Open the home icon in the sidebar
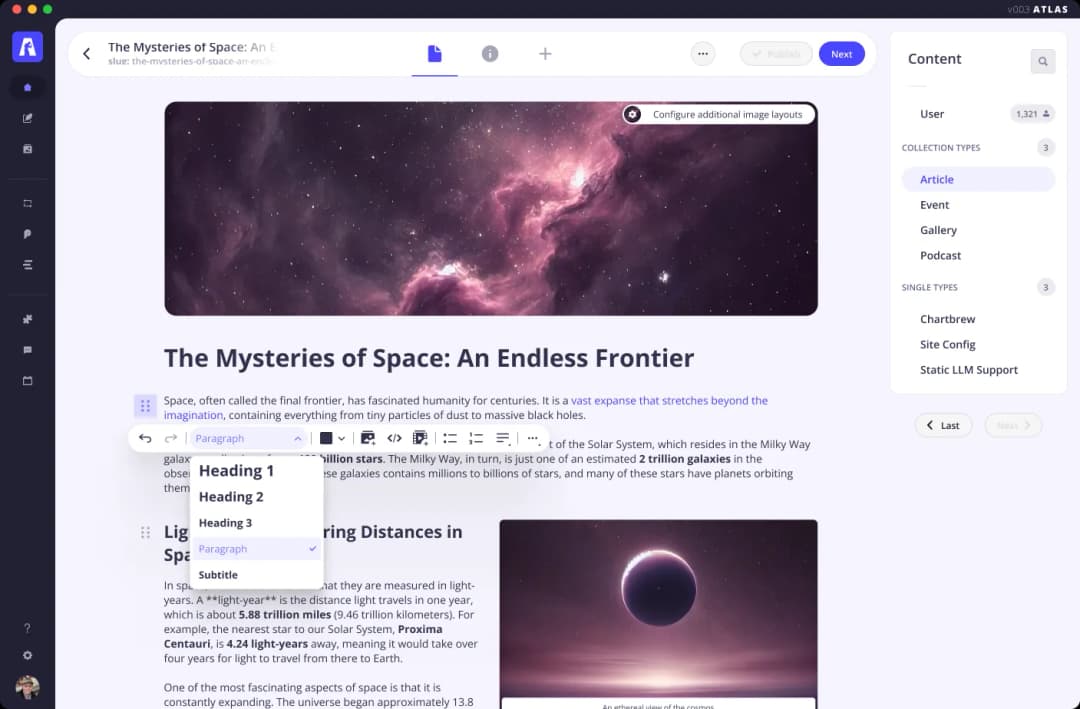1080x709 pixels. click(28, 88)
